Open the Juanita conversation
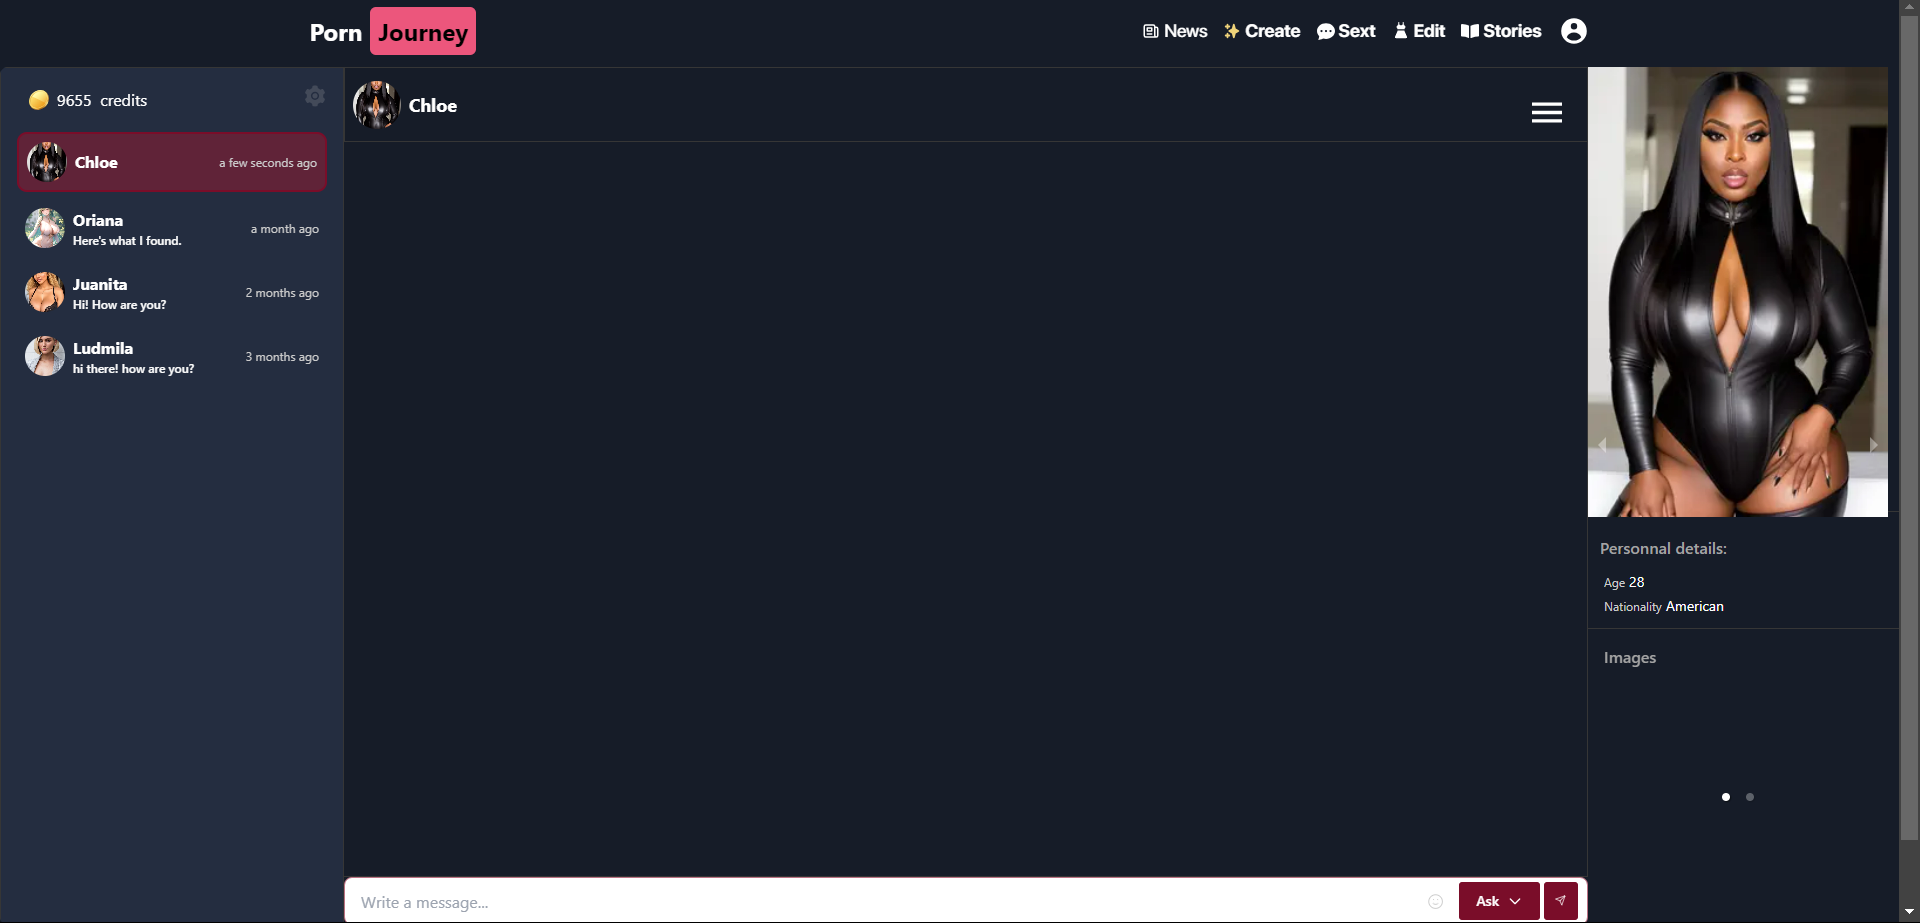The image size is (1920, 923). (172, 293)
